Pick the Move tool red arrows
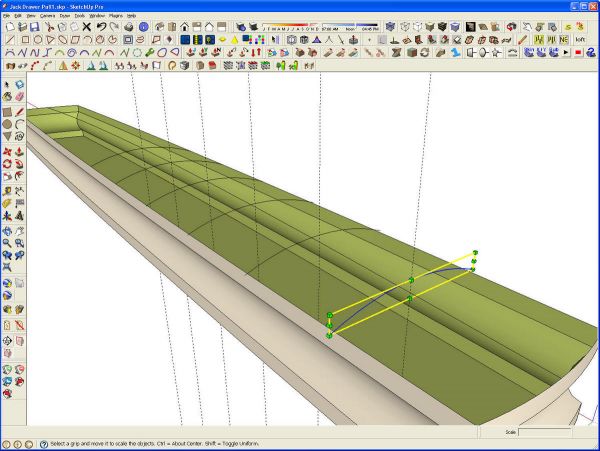The image size is (600, 451). pos(7,152)
